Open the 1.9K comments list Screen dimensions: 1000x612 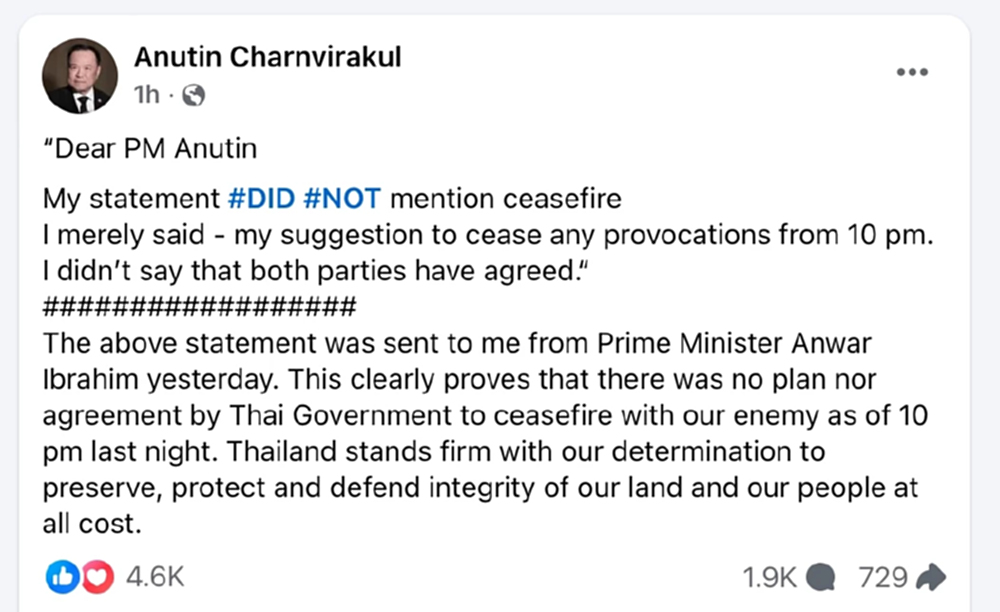[x=769, y=576]
